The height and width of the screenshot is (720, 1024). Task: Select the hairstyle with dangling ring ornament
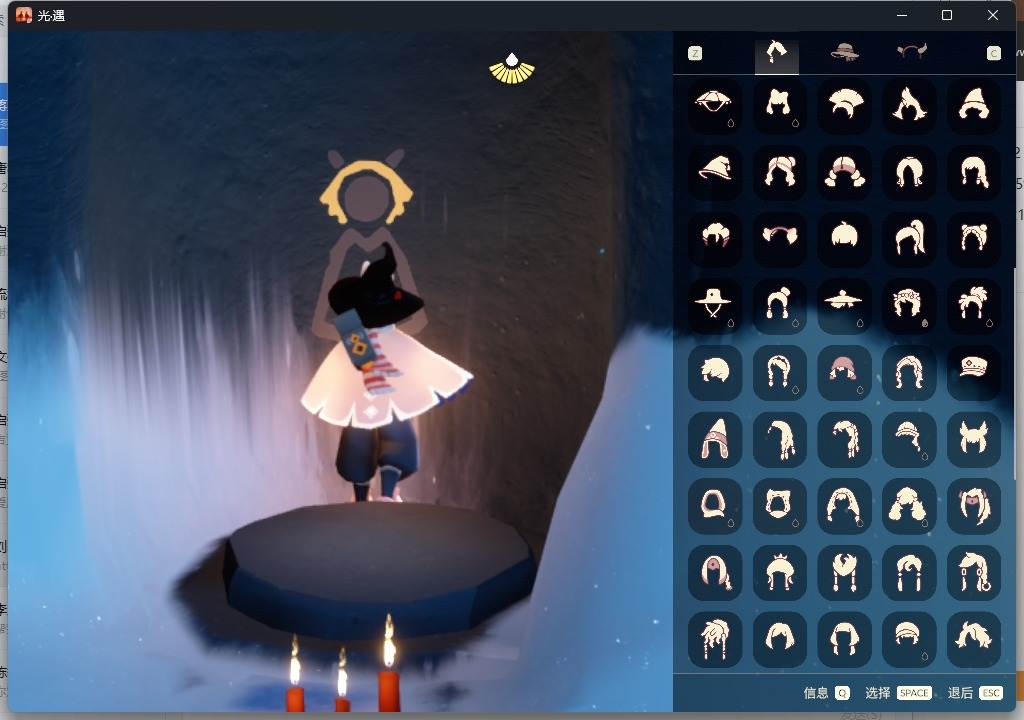point(974,573)
